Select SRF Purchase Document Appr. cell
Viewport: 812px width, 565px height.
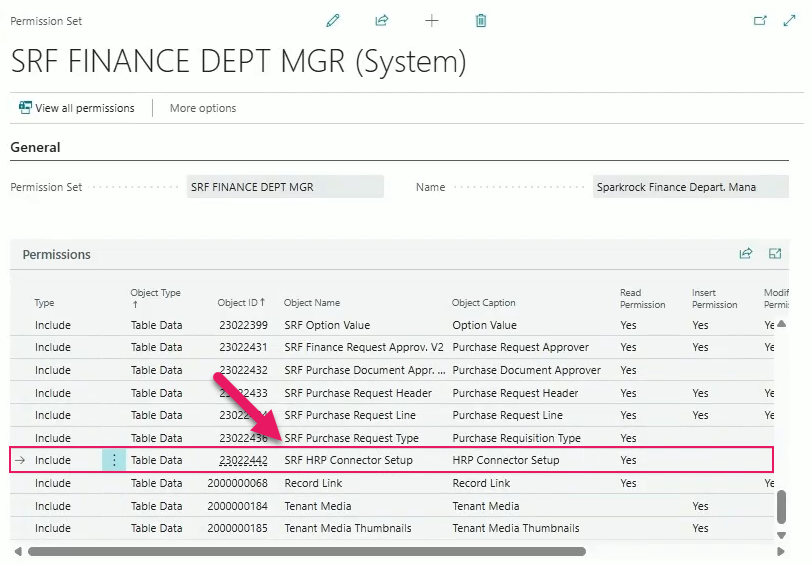365,370
